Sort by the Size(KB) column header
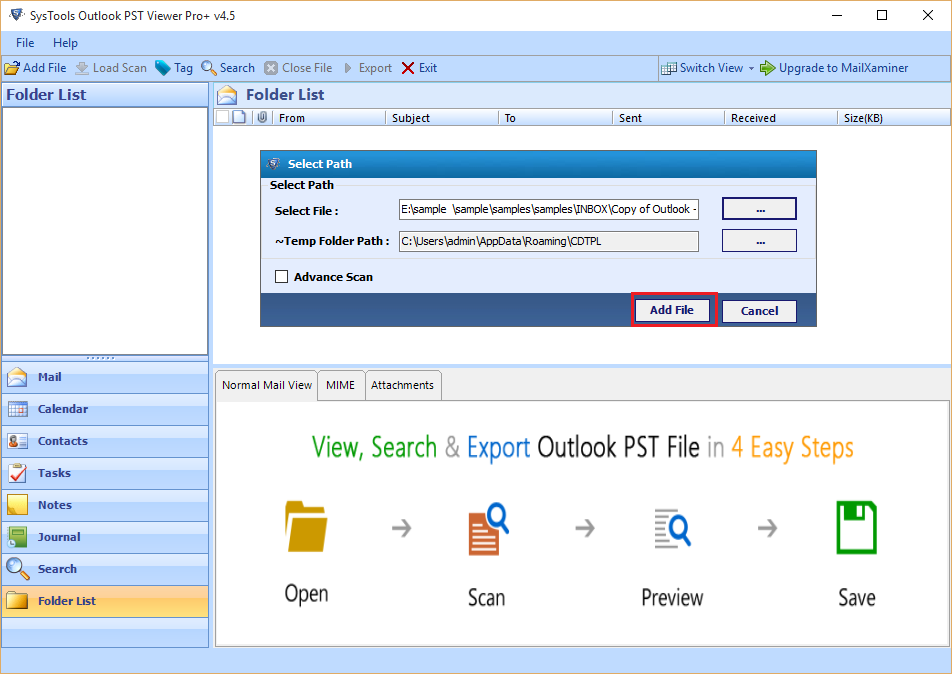The image size is (952, 674). pos(894,118)
